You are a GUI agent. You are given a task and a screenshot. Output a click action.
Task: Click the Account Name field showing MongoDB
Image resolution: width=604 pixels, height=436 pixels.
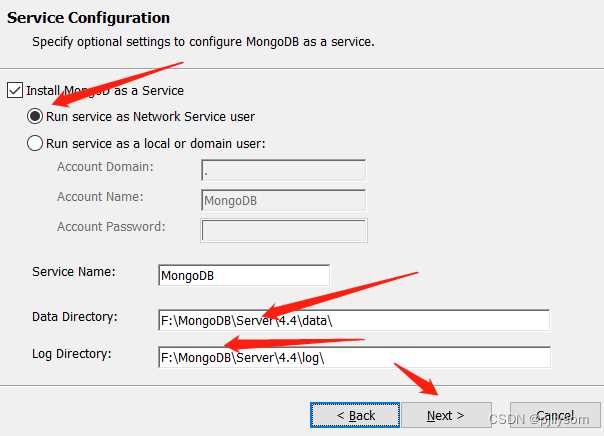pos(284,200)
